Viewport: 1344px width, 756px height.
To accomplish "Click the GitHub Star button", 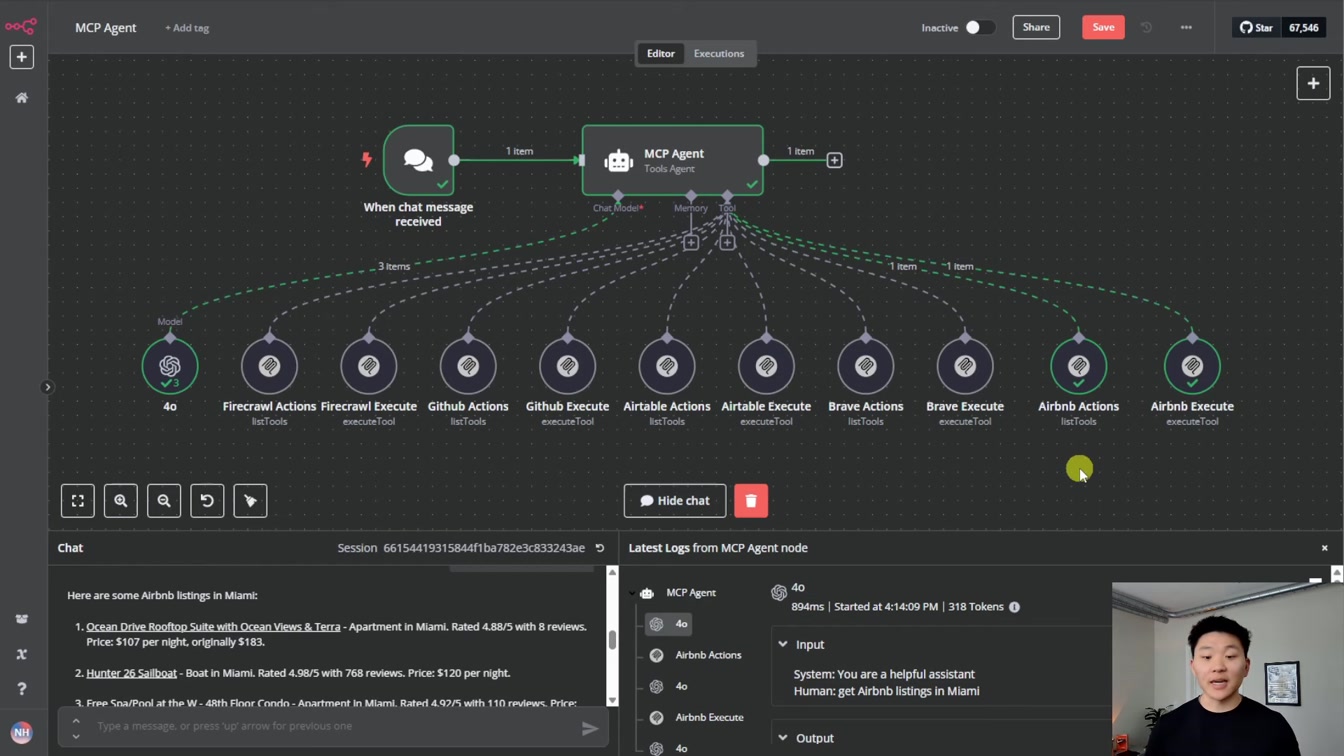I will [x=1257, y=28].
